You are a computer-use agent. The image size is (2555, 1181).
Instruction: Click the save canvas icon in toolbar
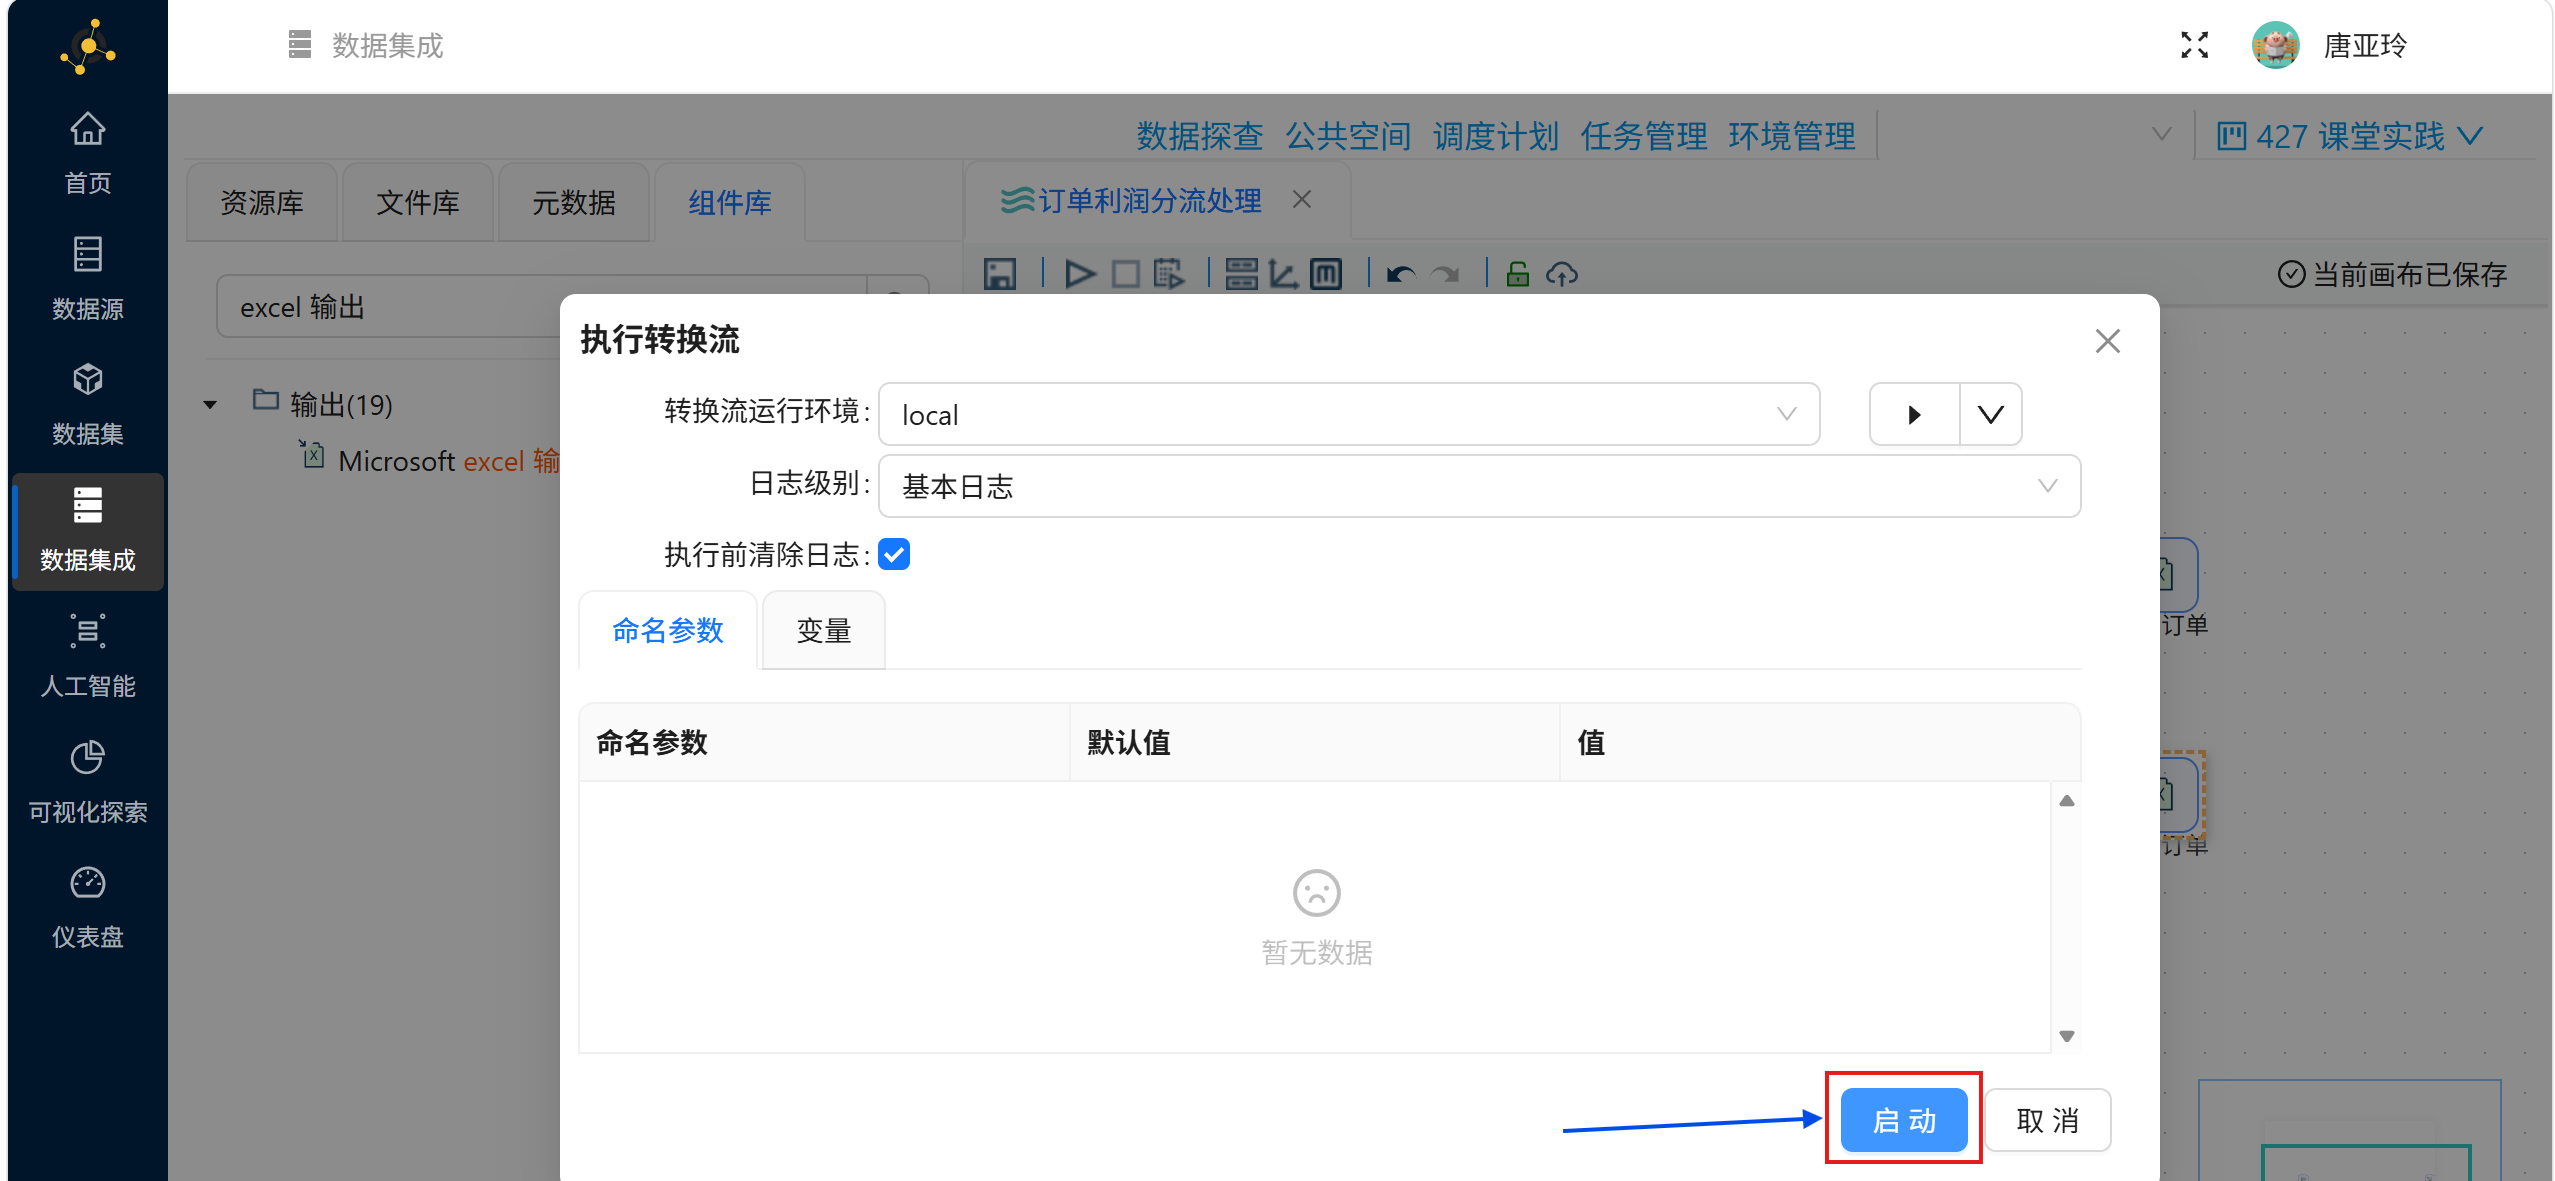(999, 274)
